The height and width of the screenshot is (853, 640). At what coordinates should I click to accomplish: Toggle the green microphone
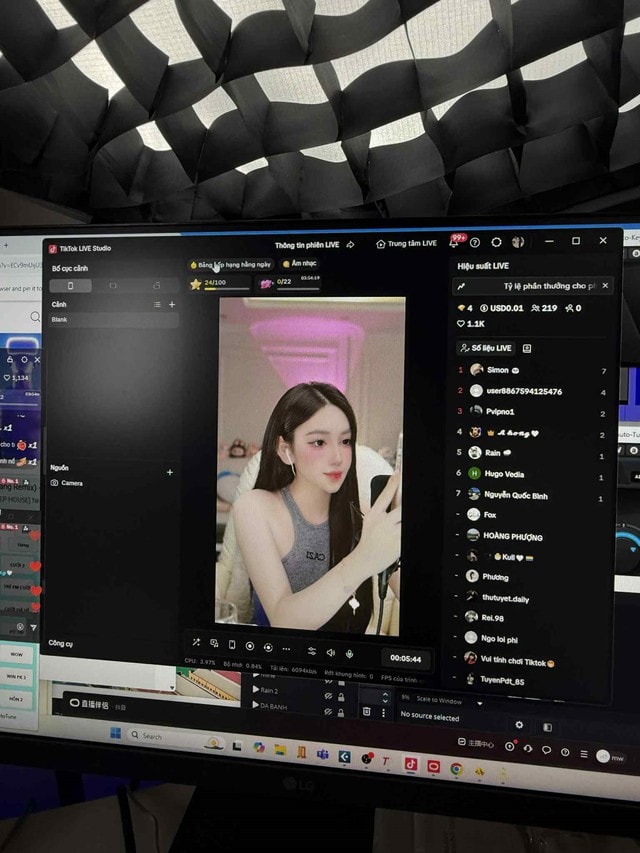click(x=349, y=653)
